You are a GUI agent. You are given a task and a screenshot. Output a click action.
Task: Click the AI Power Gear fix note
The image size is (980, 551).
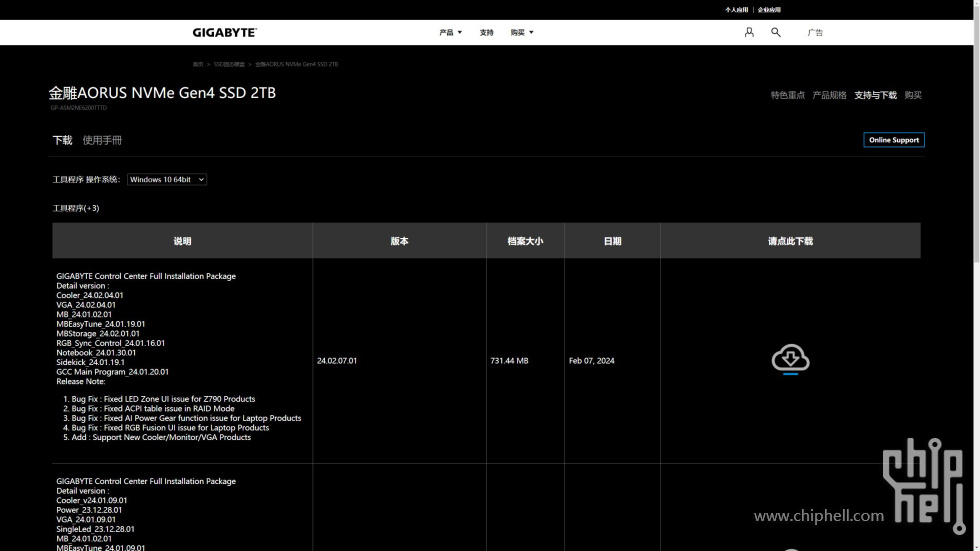coord(186,418)
